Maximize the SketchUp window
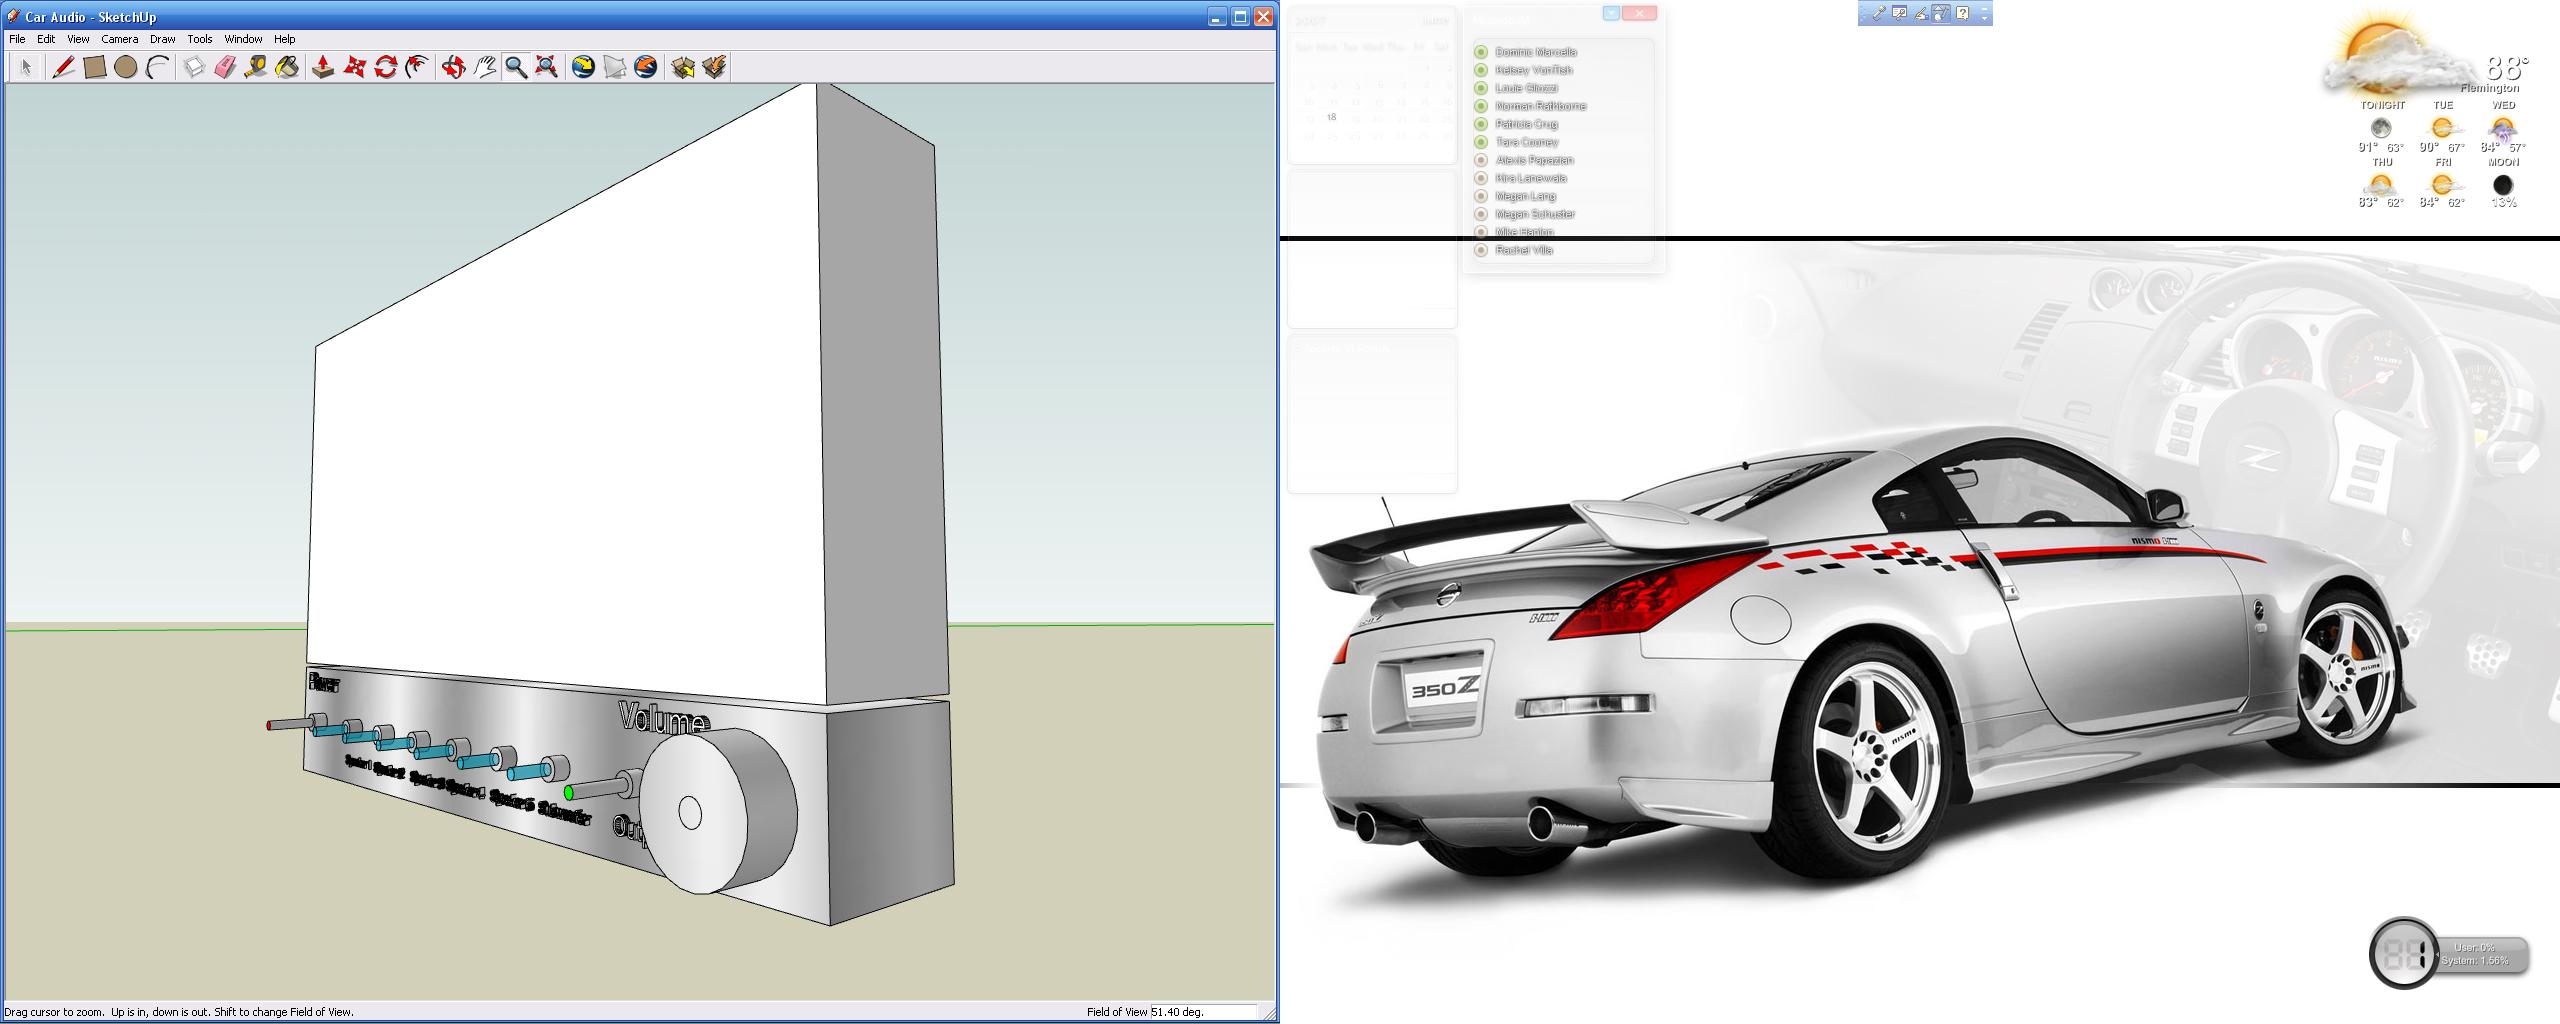The height and width of the screenshot is (1024, 2560). 1240,16
